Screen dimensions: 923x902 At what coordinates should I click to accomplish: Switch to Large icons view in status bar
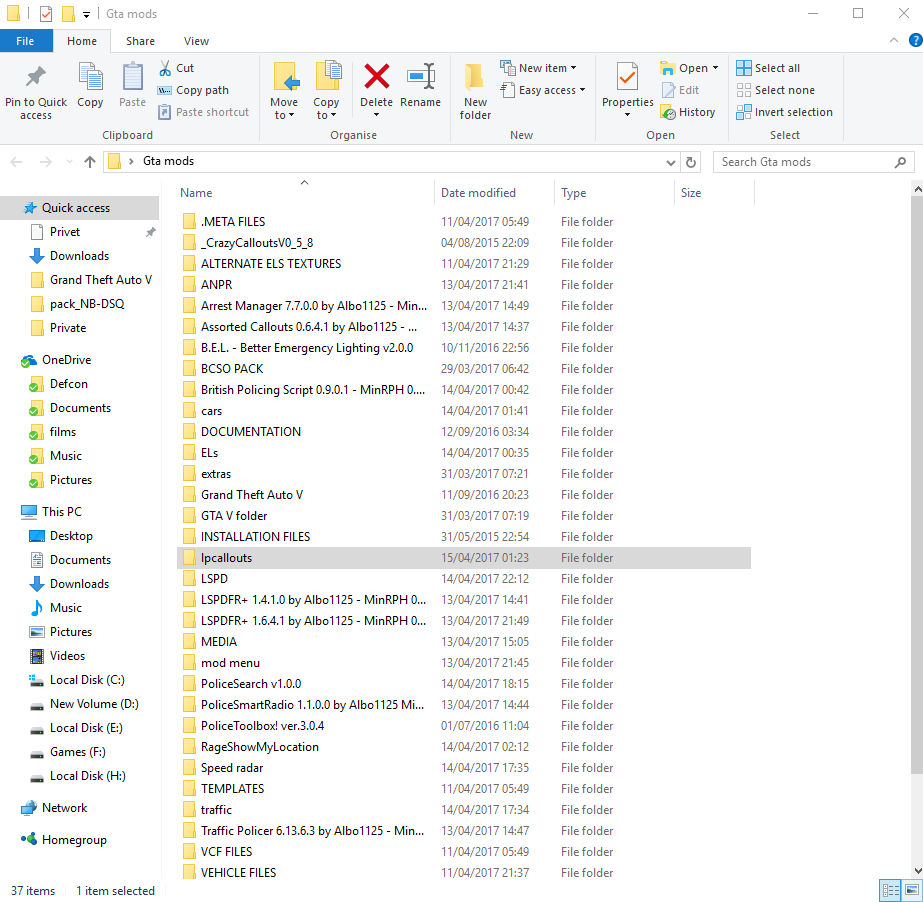click(x=911, y=890)
